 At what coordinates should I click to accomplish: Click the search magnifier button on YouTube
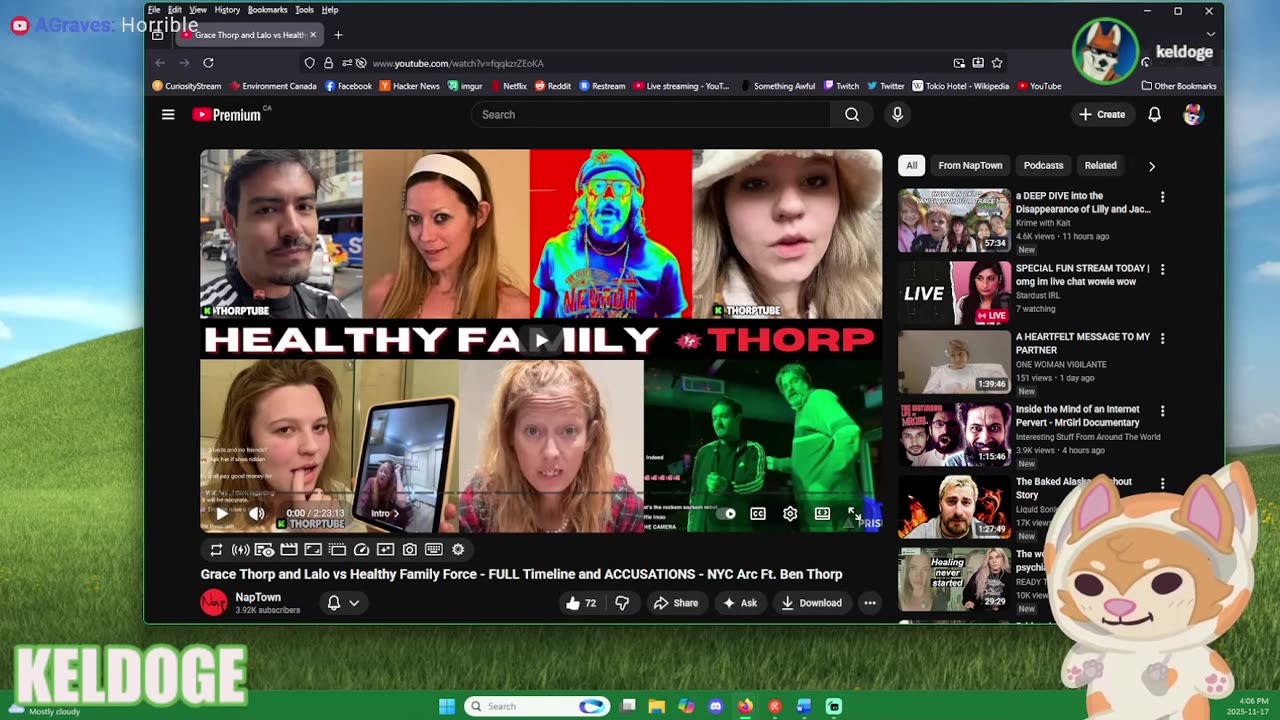851,114
